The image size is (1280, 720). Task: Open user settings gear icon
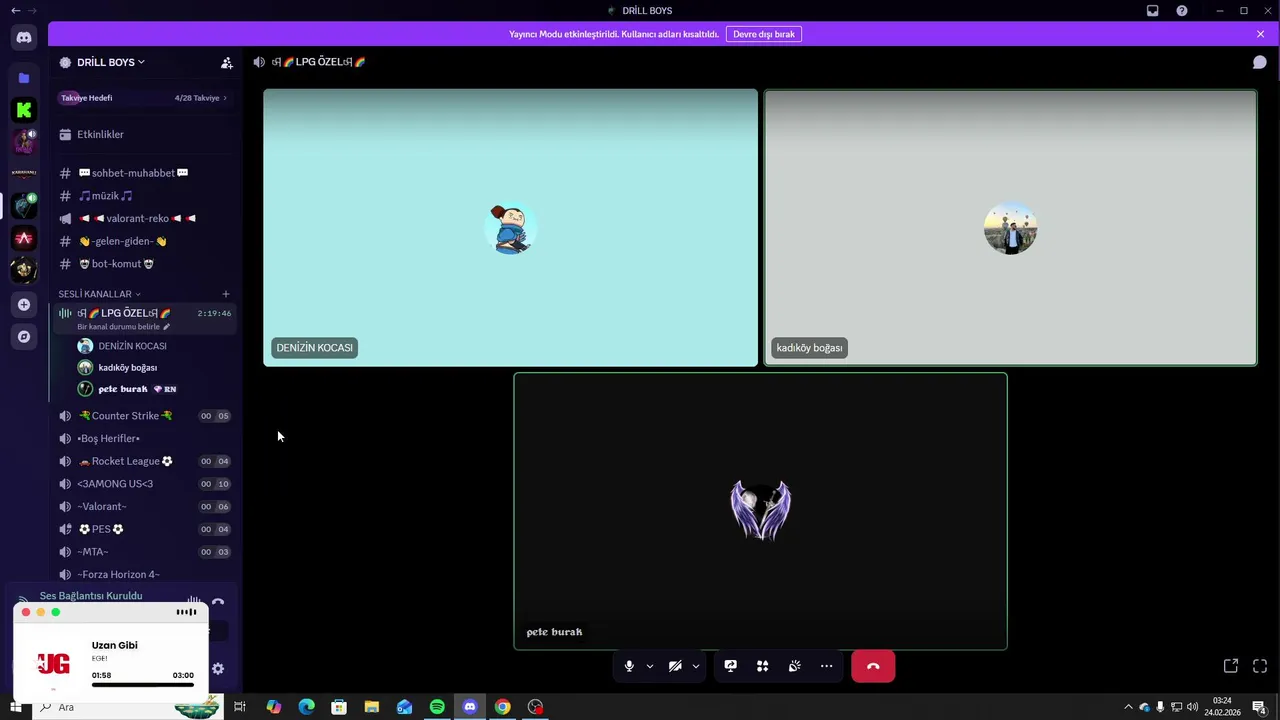coord(218,669)
